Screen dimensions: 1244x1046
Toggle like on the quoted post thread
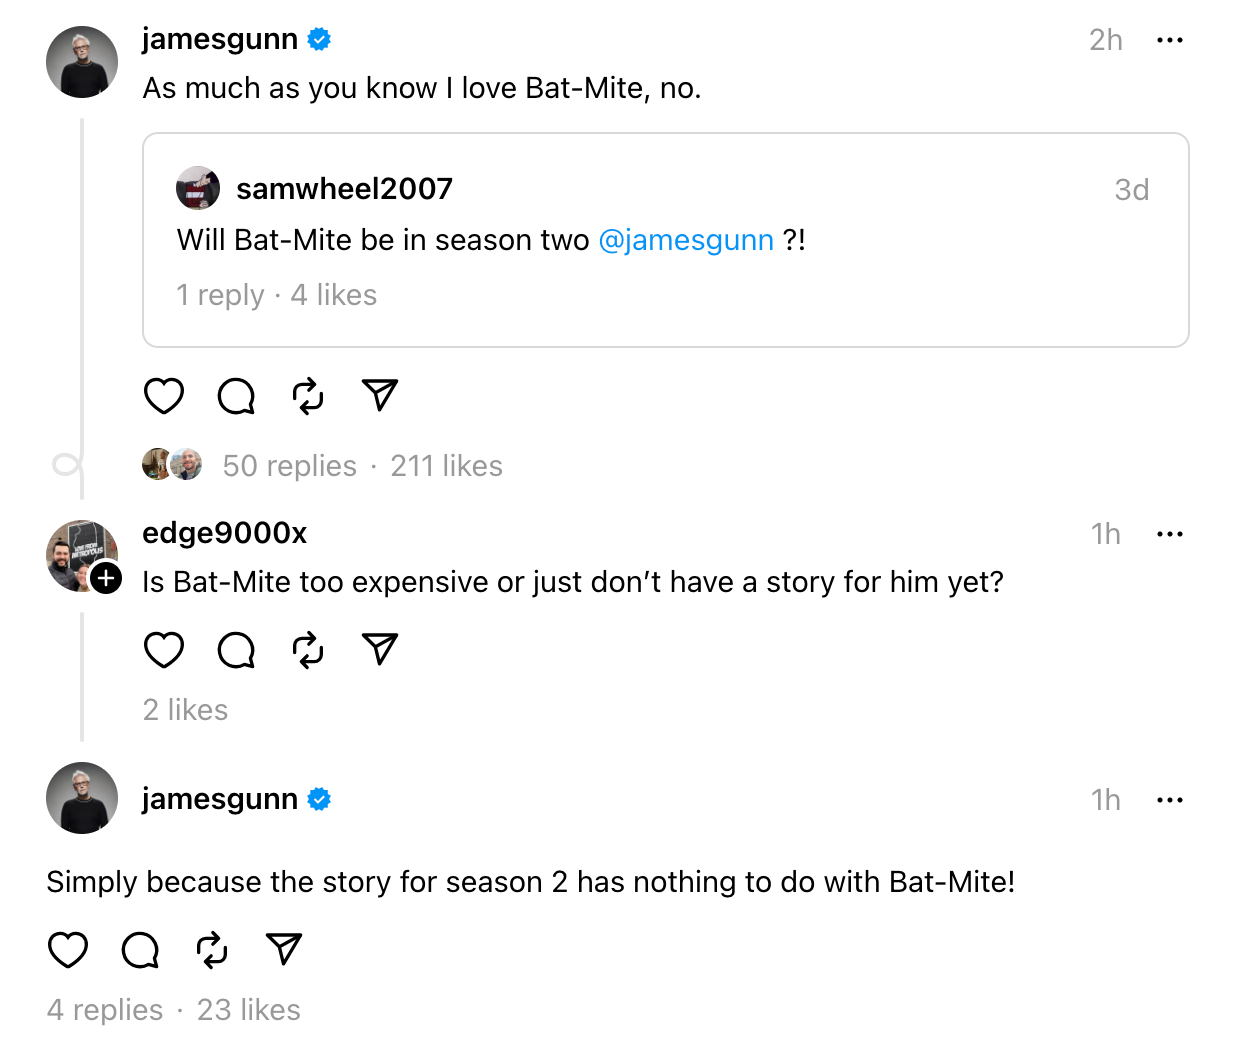pos(163,396)
